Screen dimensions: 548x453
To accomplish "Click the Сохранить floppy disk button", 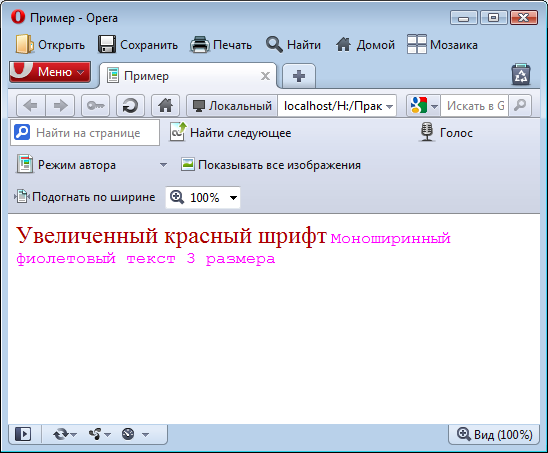I will pos(138,45).
